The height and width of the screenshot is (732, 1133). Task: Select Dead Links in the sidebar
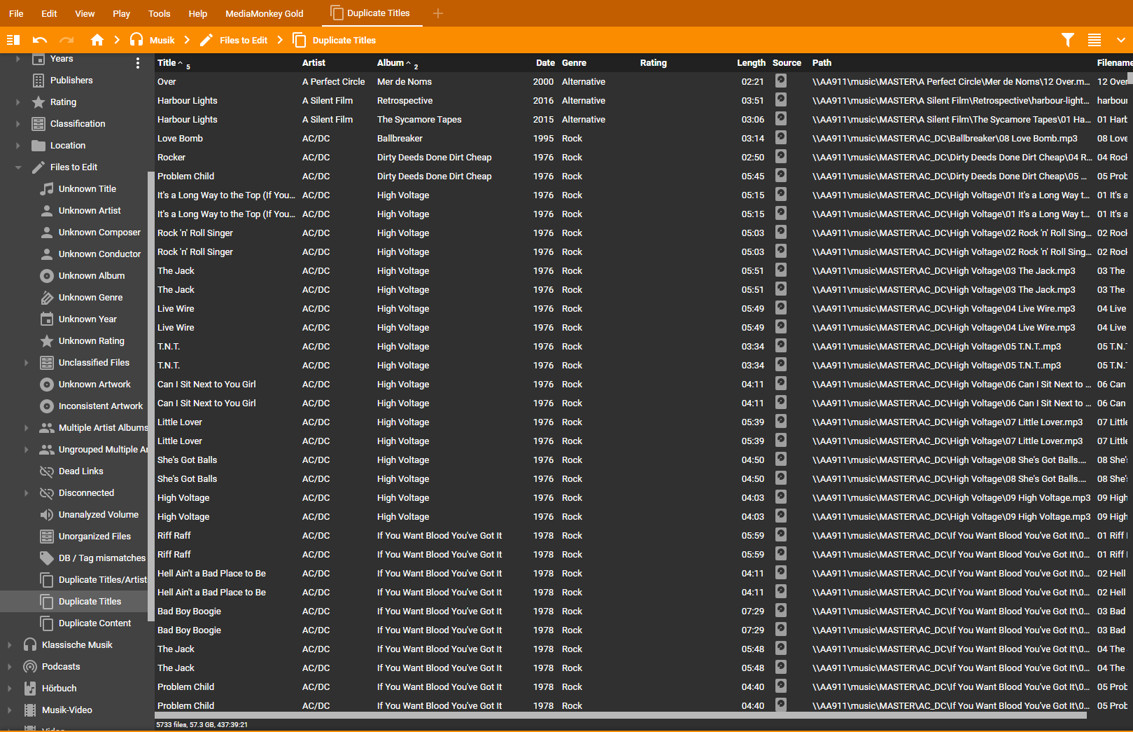pyautogui.click(x=80, y=471)
